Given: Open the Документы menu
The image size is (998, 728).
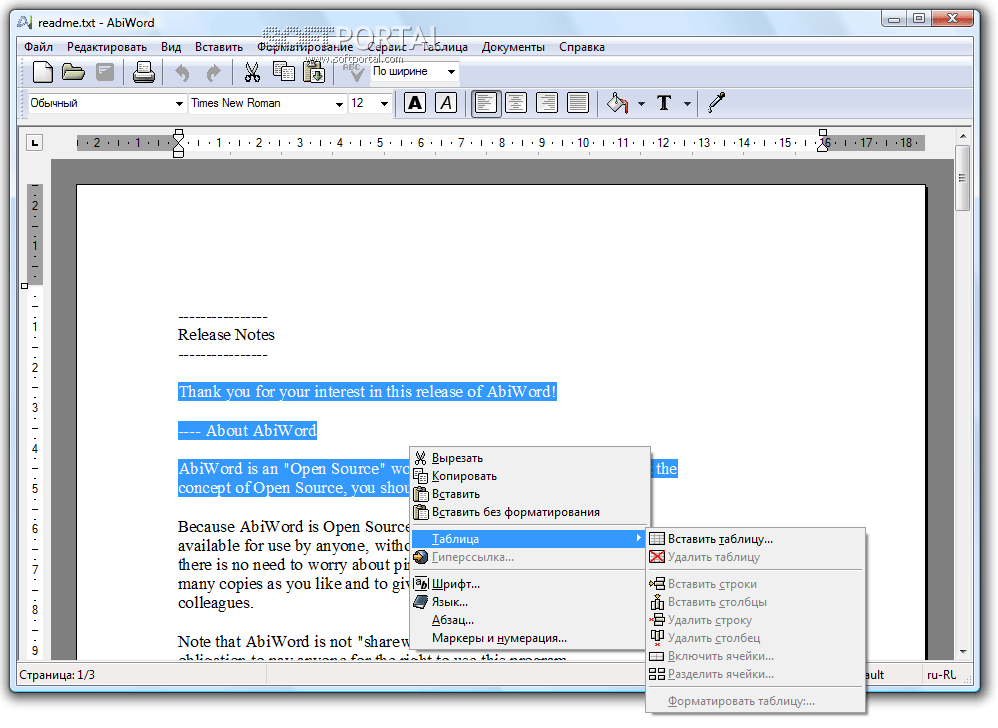Looking at the screenshot, I should tap(513, 46).
